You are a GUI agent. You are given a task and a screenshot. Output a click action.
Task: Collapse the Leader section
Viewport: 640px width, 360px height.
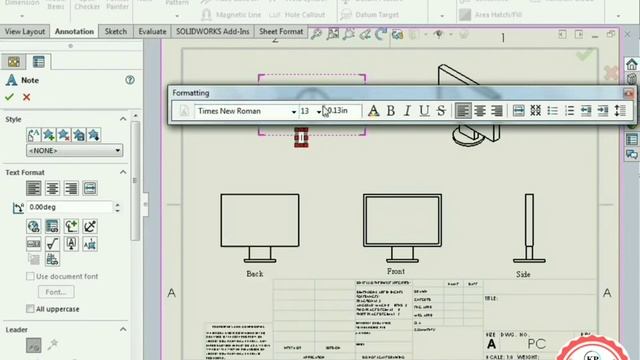pyautogui.click(x=123, y=329)
